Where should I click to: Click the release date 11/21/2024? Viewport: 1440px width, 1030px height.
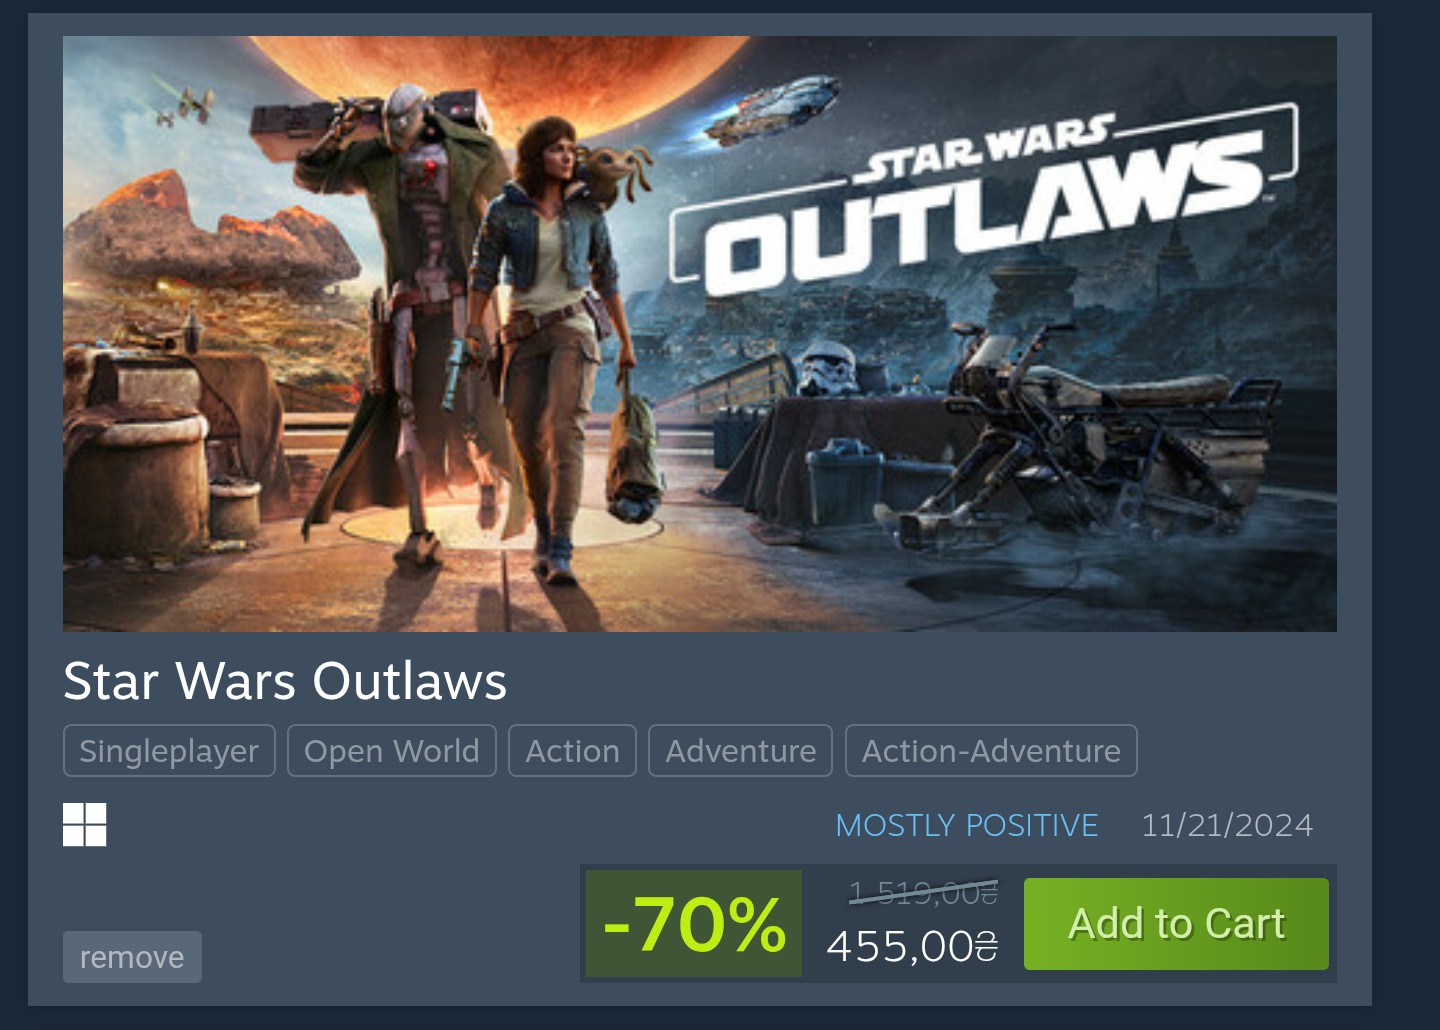[1227, 825]
